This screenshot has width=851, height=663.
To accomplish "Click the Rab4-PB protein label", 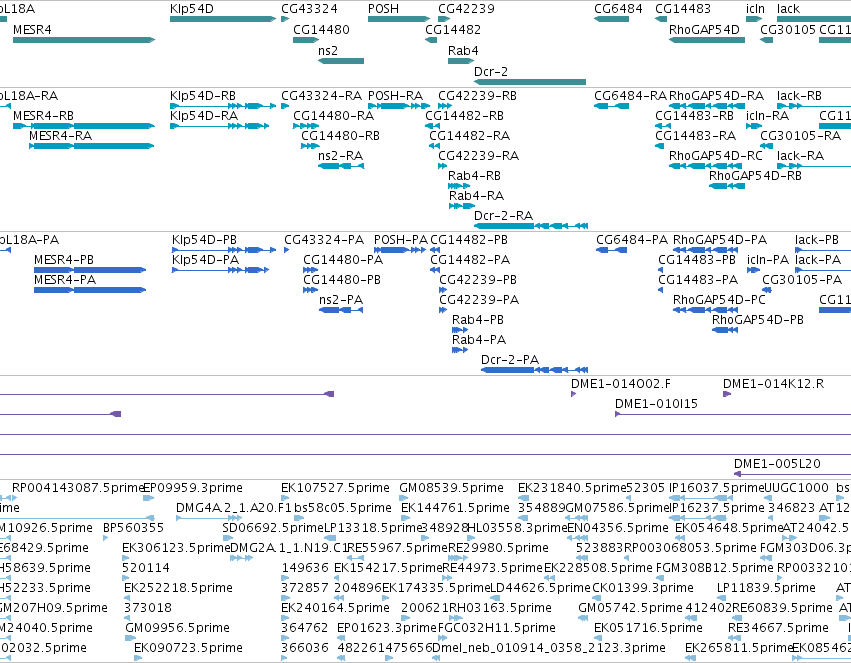I will 478,320.
